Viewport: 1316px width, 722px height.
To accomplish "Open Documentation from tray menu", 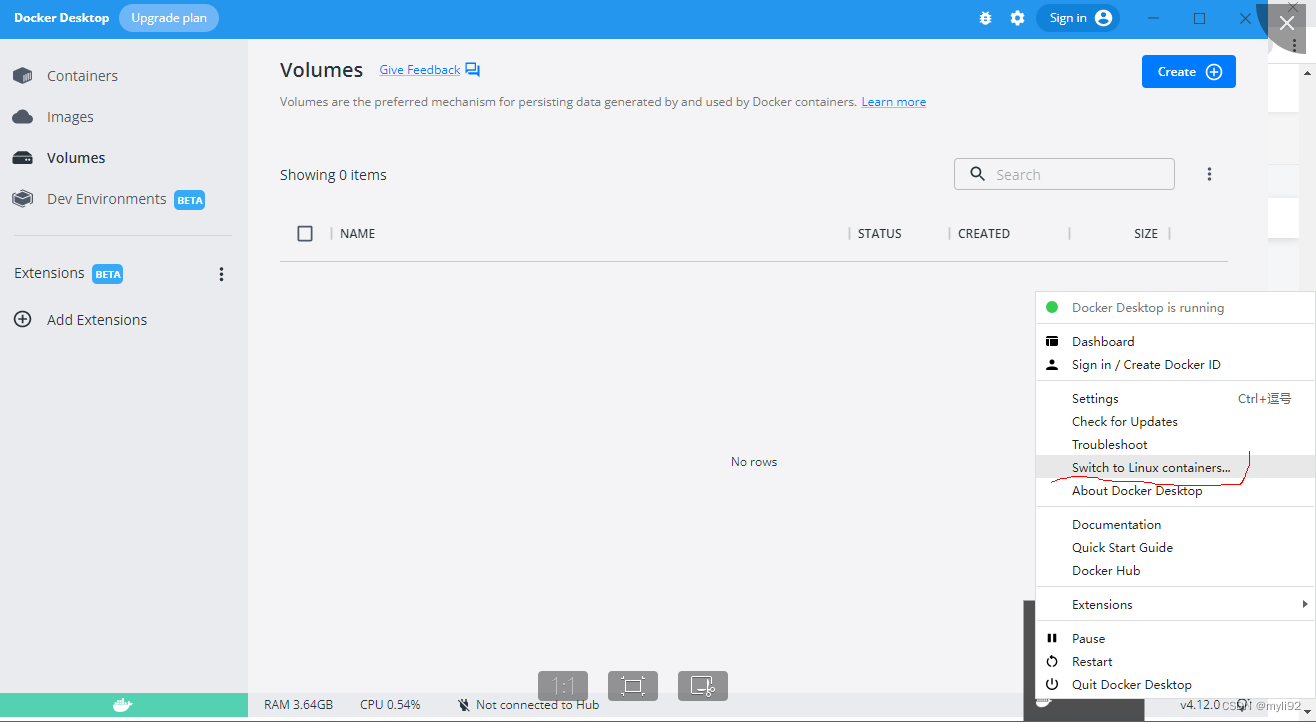I will [x=1175, y=524].
